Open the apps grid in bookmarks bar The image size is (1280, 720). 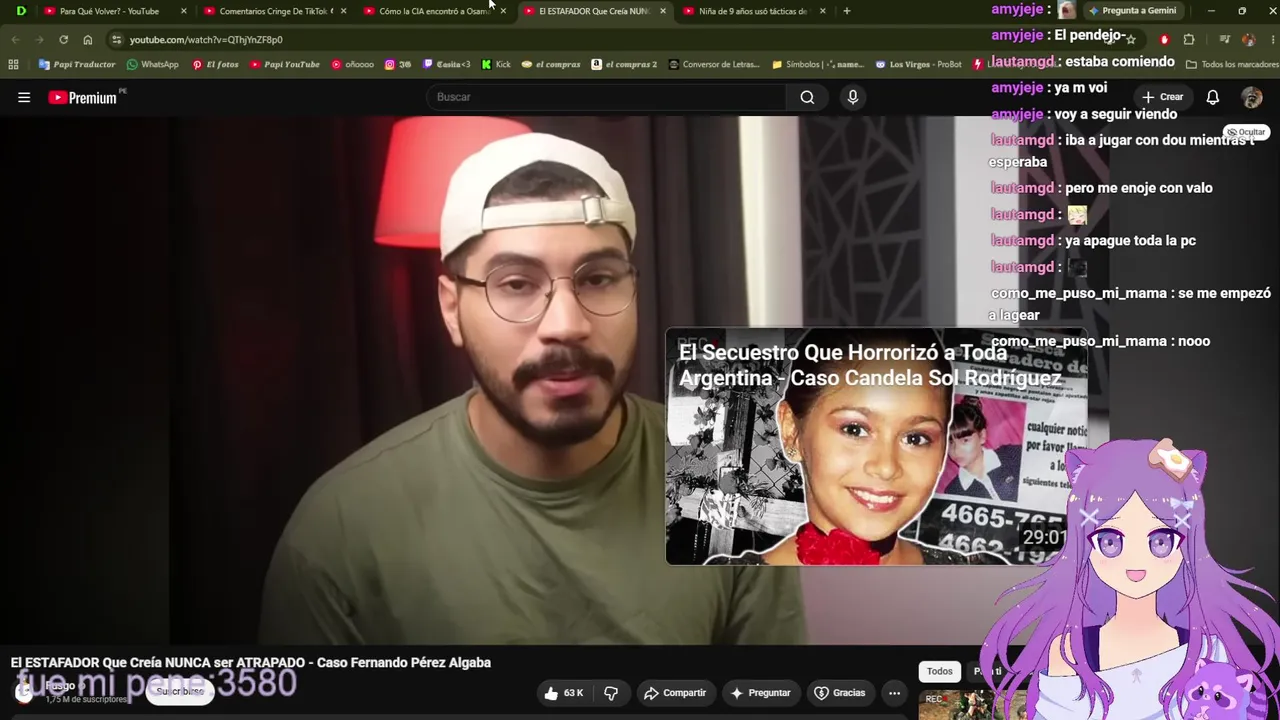tap(13, 64)
